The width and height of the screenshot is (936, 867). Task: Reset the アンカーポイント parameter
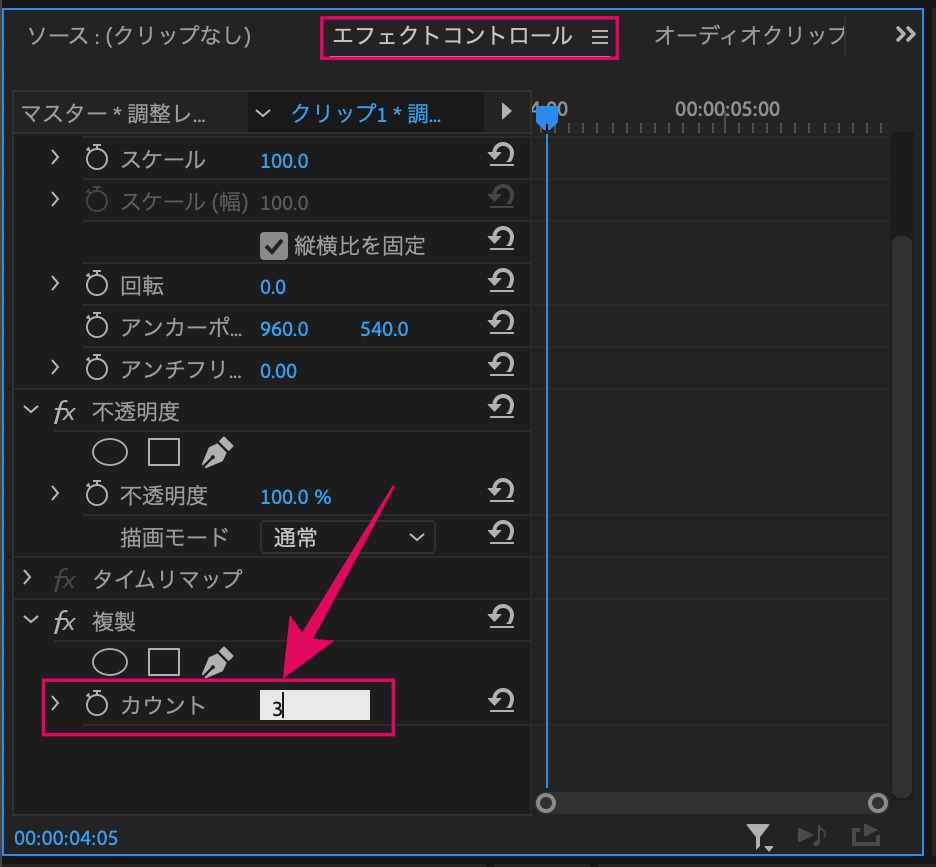click(x=501, y=323)
